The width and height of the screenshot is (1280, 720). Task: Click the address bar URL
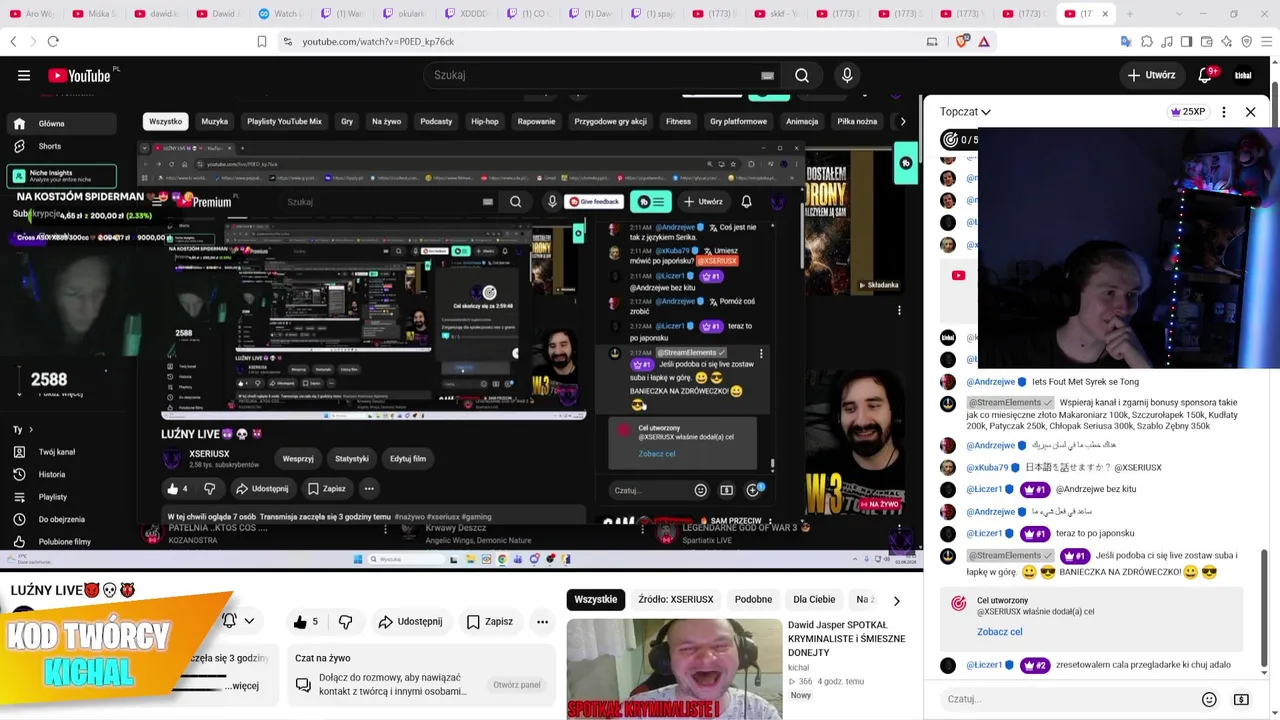tap(378, 41)
